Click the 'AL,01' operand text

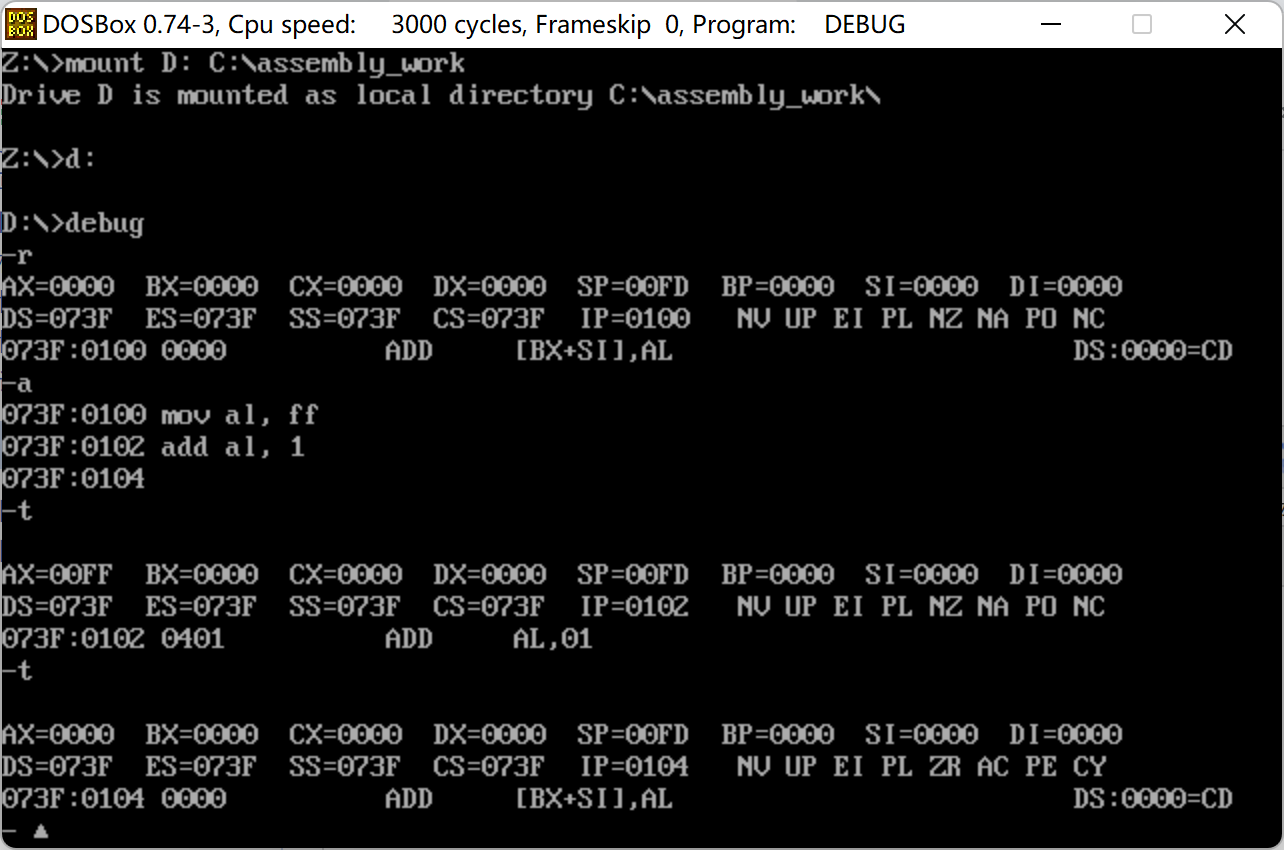(x=553, y=640)
